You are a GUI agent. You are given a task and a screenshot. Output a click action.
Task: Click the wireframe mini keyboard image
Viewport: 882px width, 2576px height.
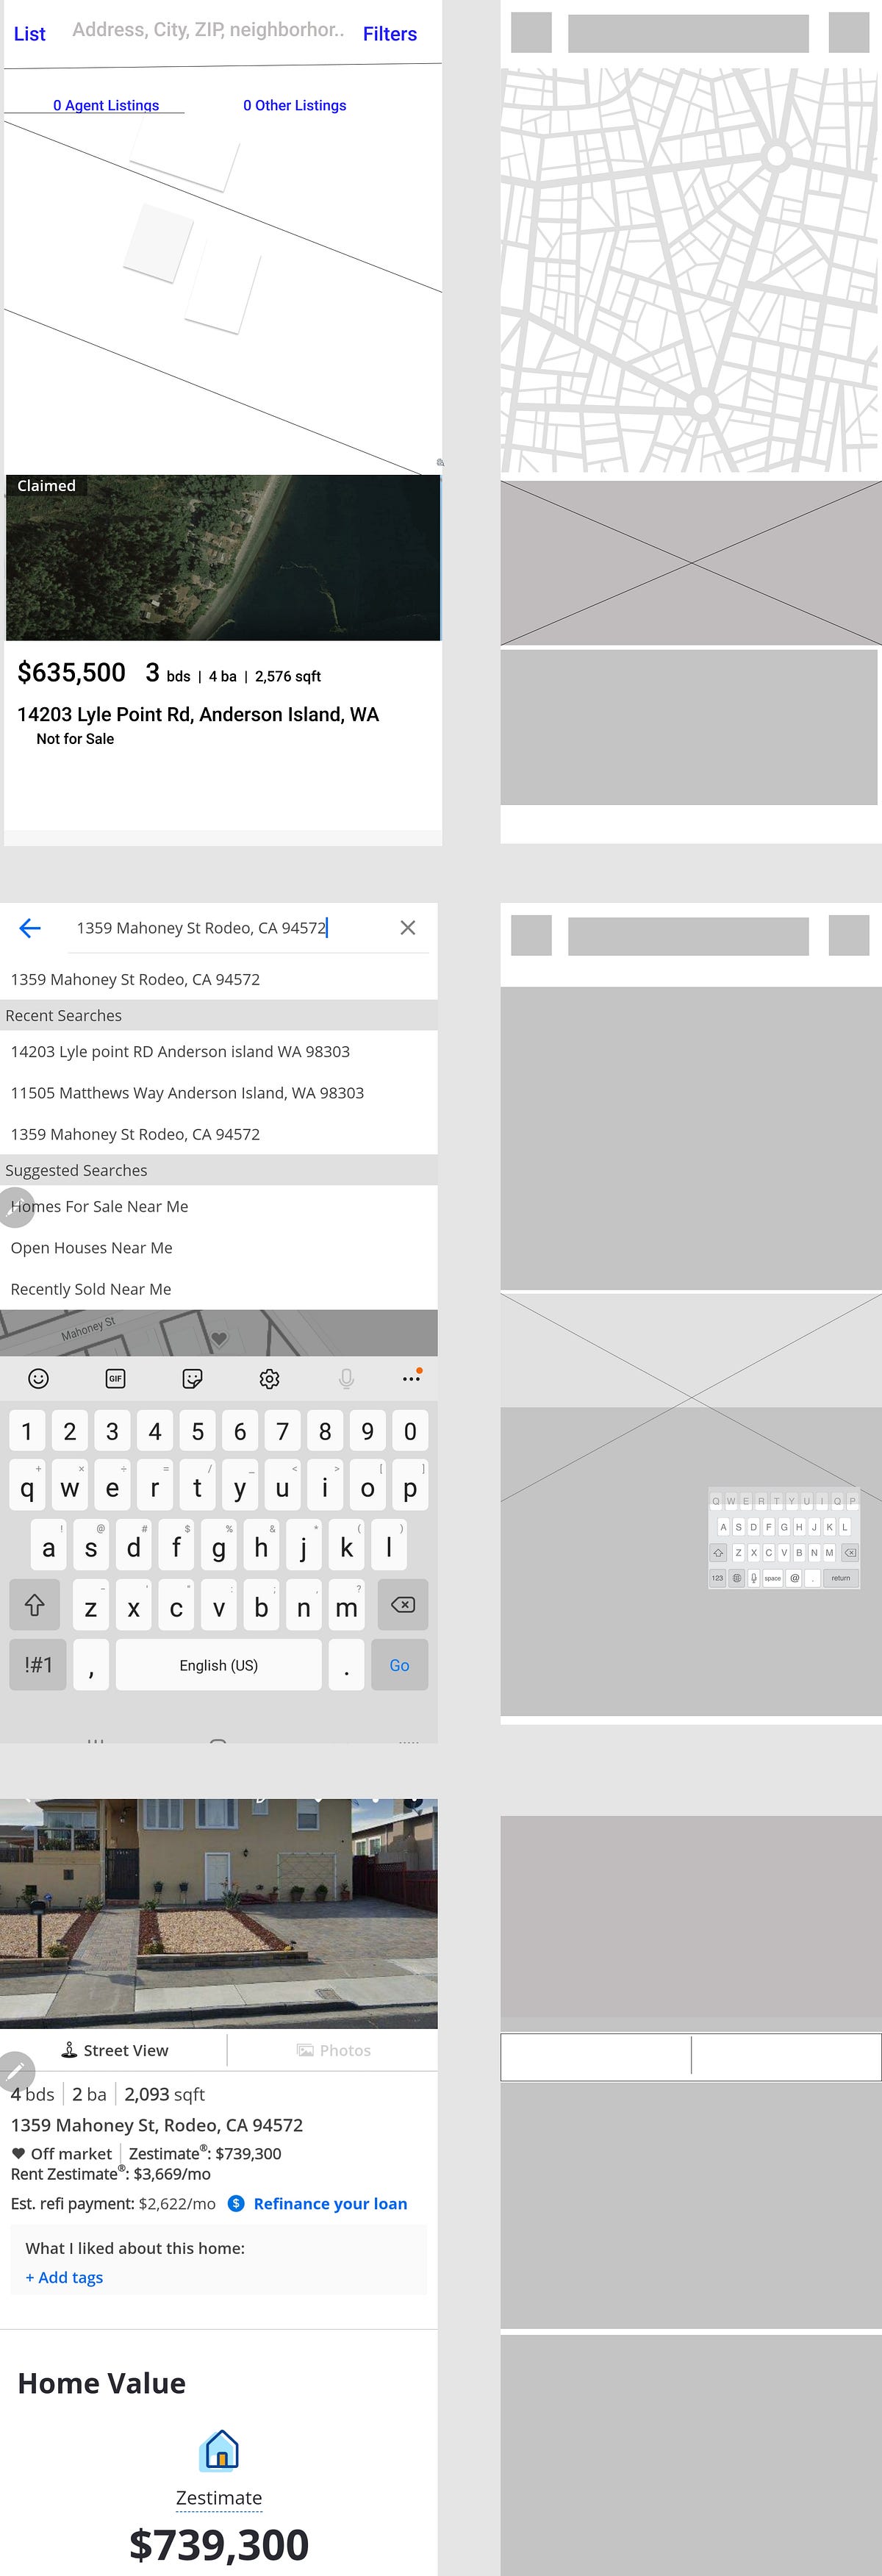coord(784,1539)
